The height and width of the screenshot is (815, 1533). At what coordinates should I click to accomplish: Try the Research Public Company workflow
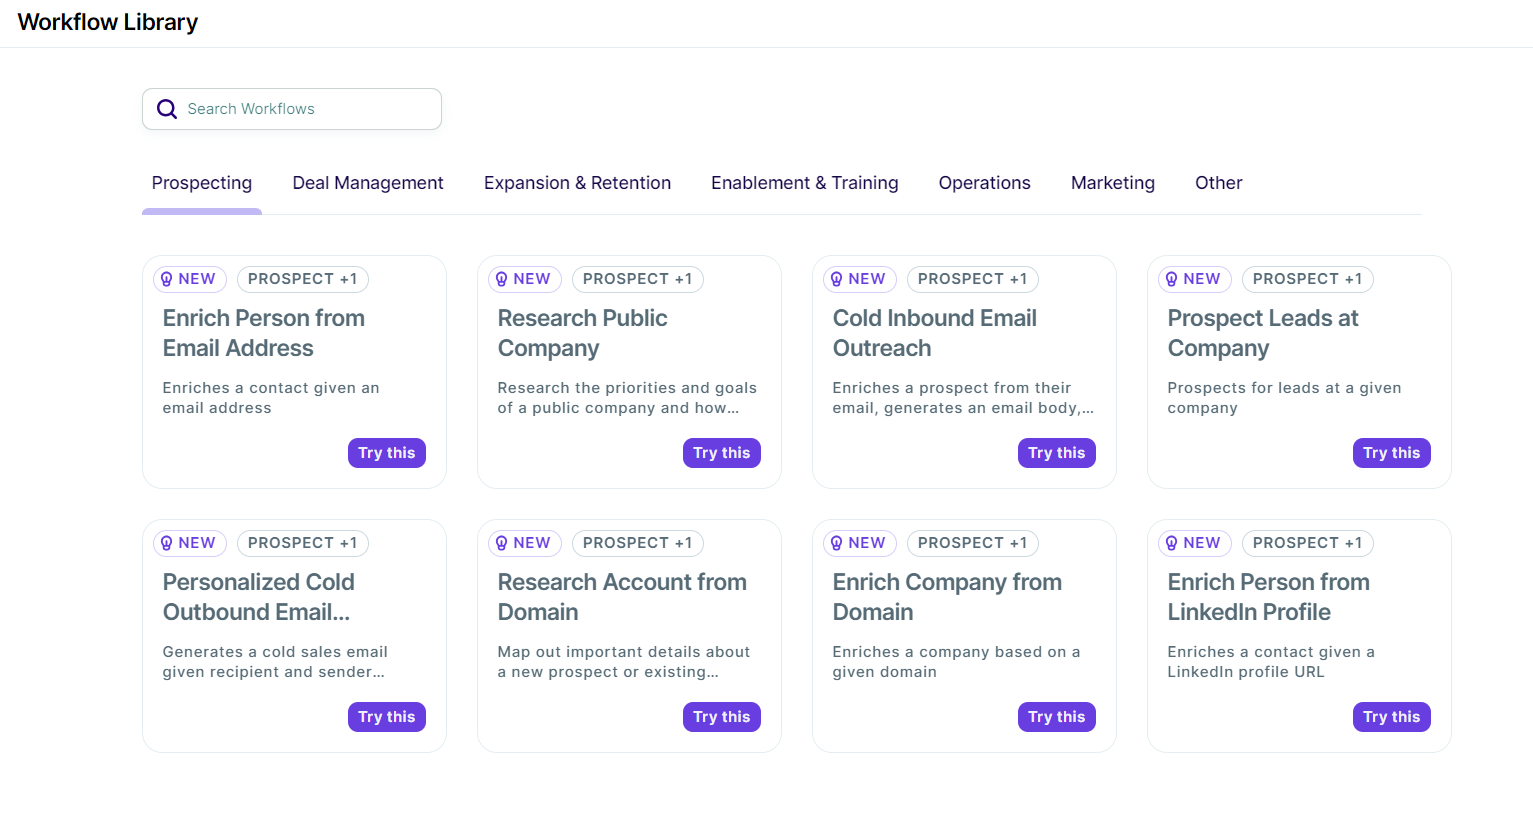click(x=722, y=453)
